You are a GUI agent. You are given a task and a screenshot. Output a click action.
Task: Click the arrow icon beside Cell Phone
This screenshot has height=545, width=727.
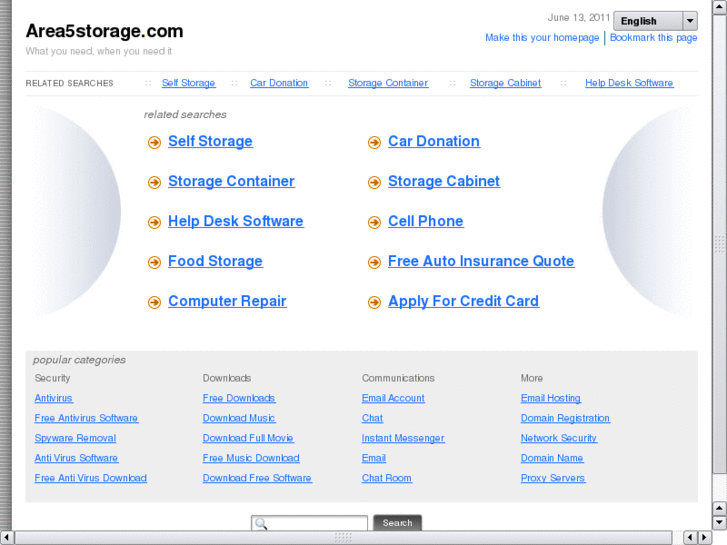pos(374,223)
